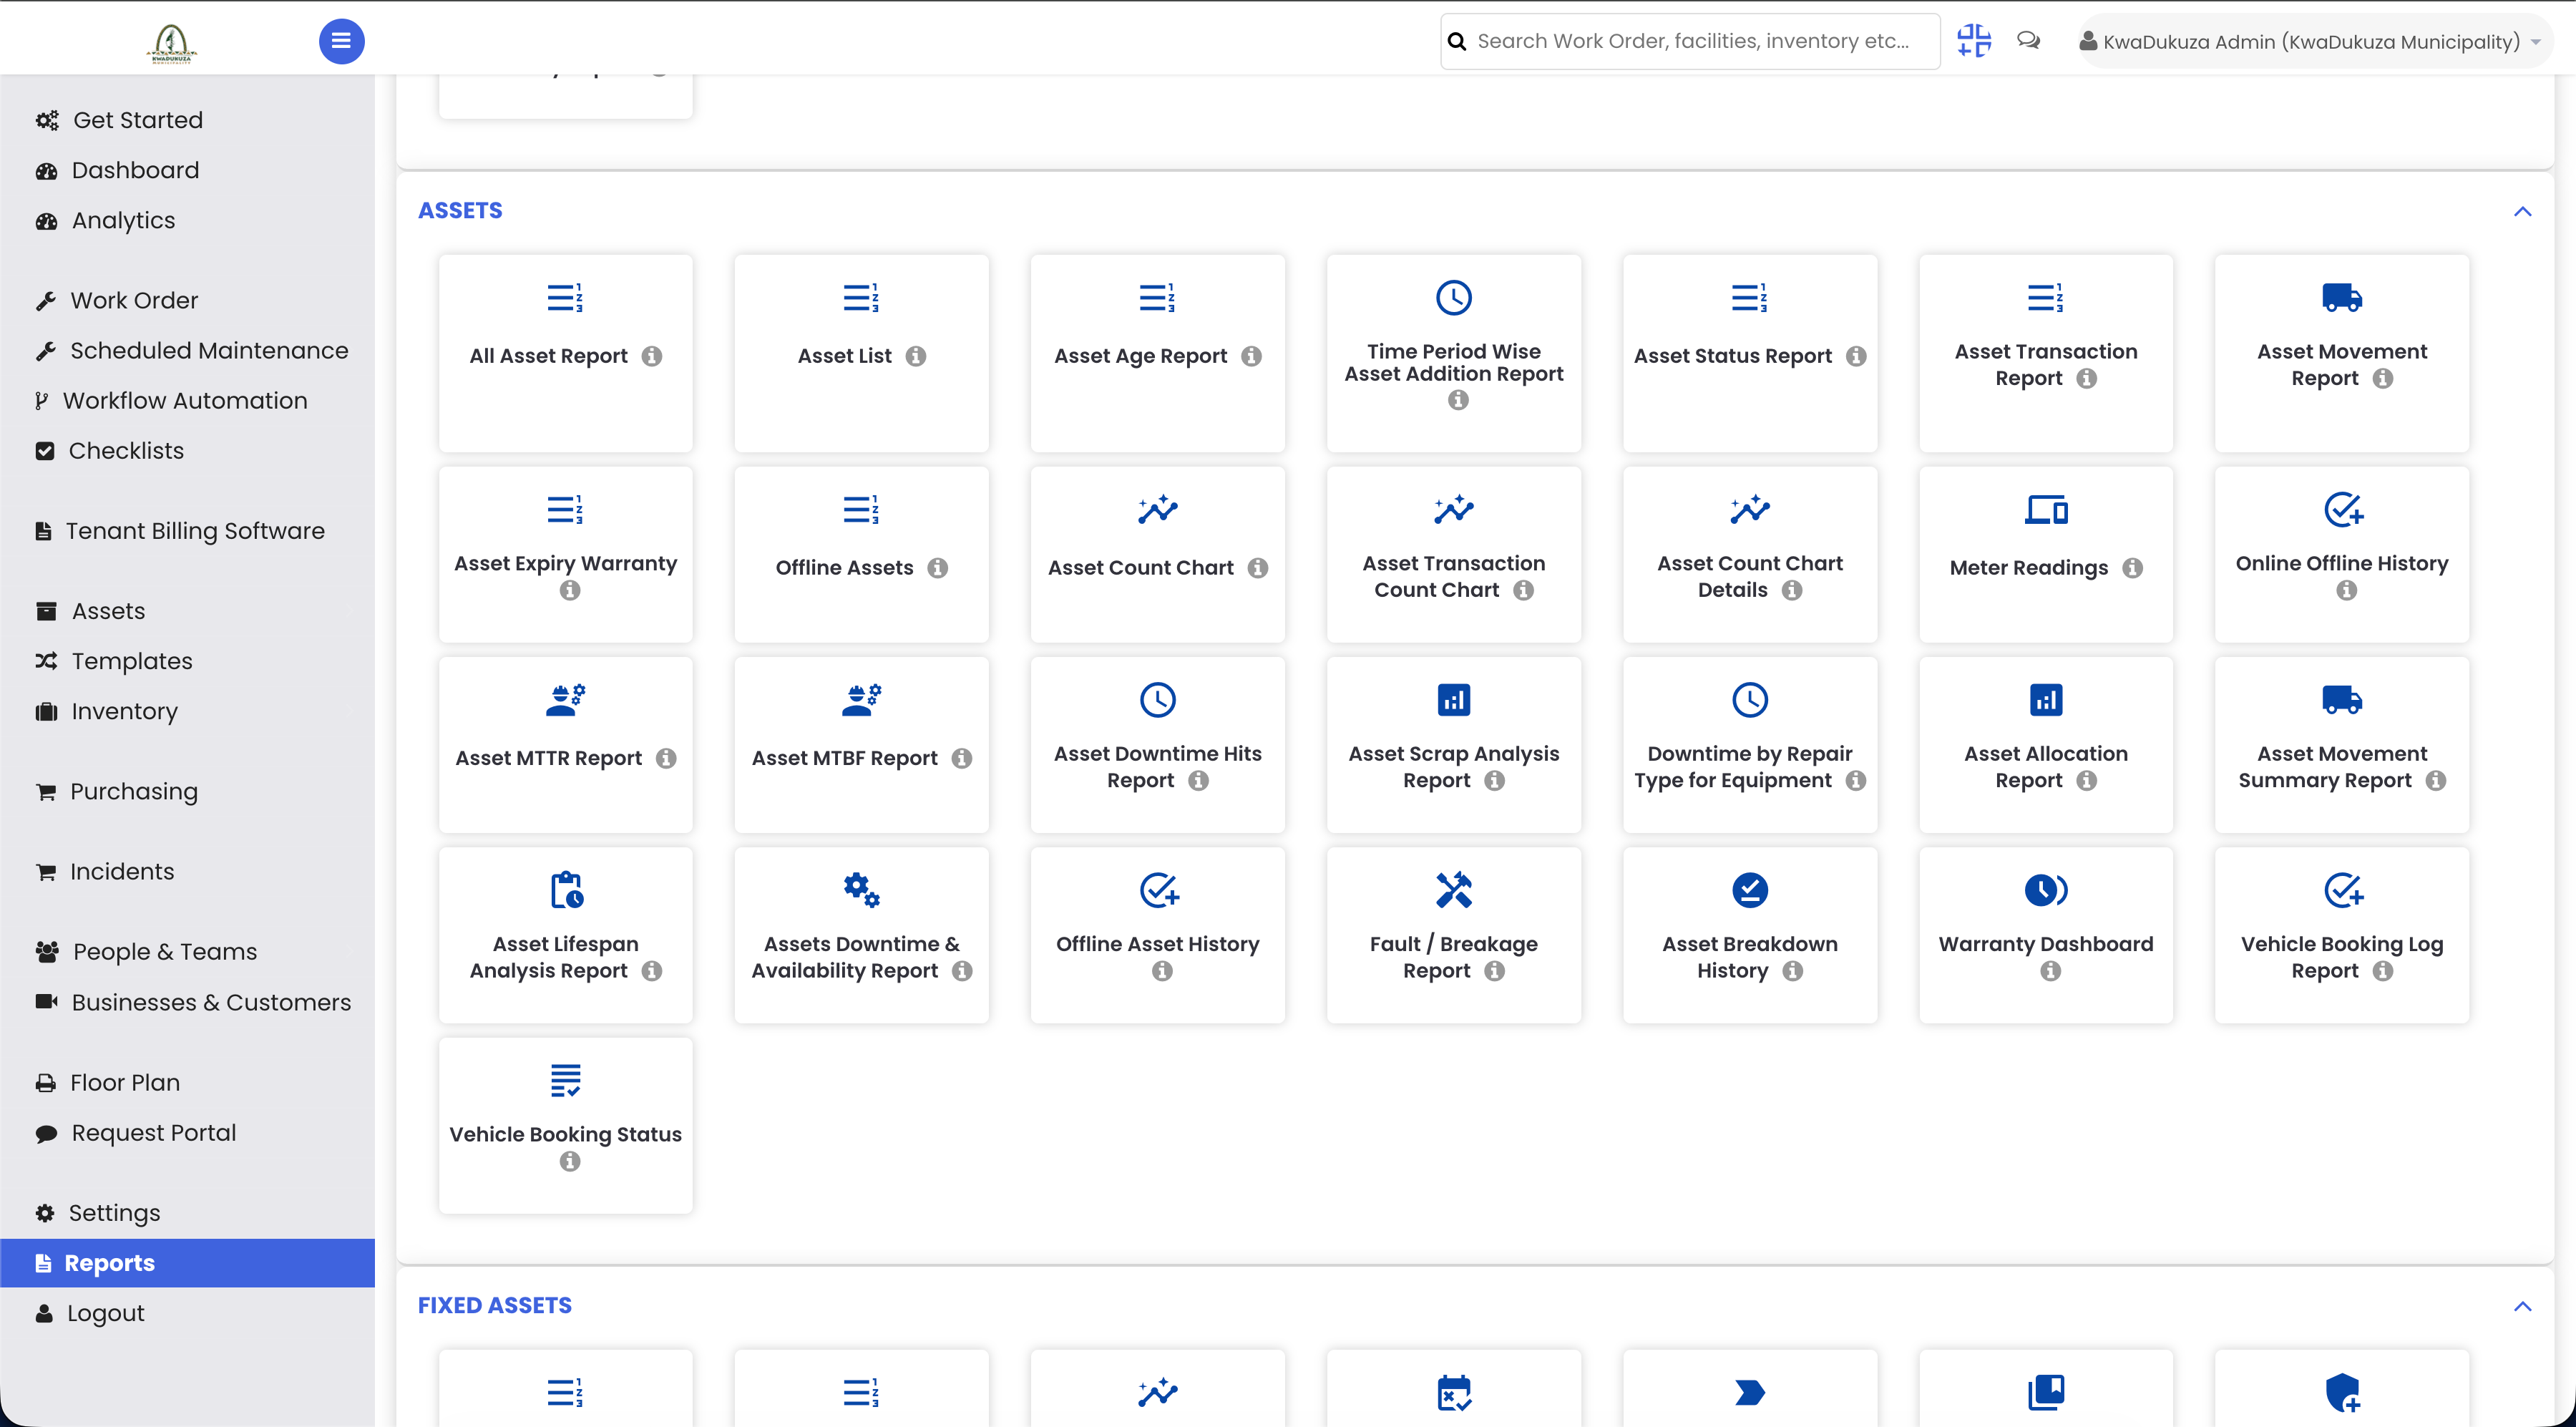This screenshot has width=2576, height=1427.
Task: Select the Time Period Wise Asset Addition clock icon
Action: (x=1453, y=298)
